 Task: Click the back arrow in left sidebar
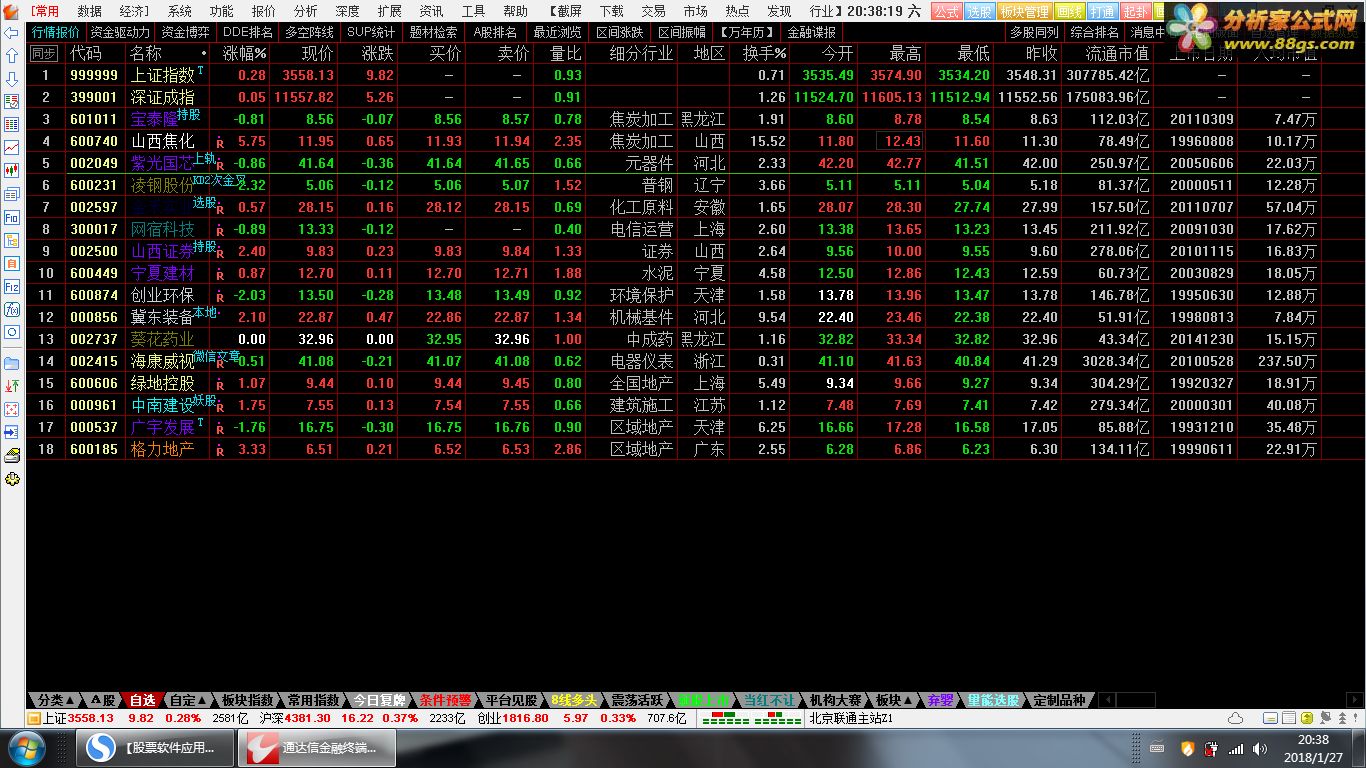click(12, 33)
